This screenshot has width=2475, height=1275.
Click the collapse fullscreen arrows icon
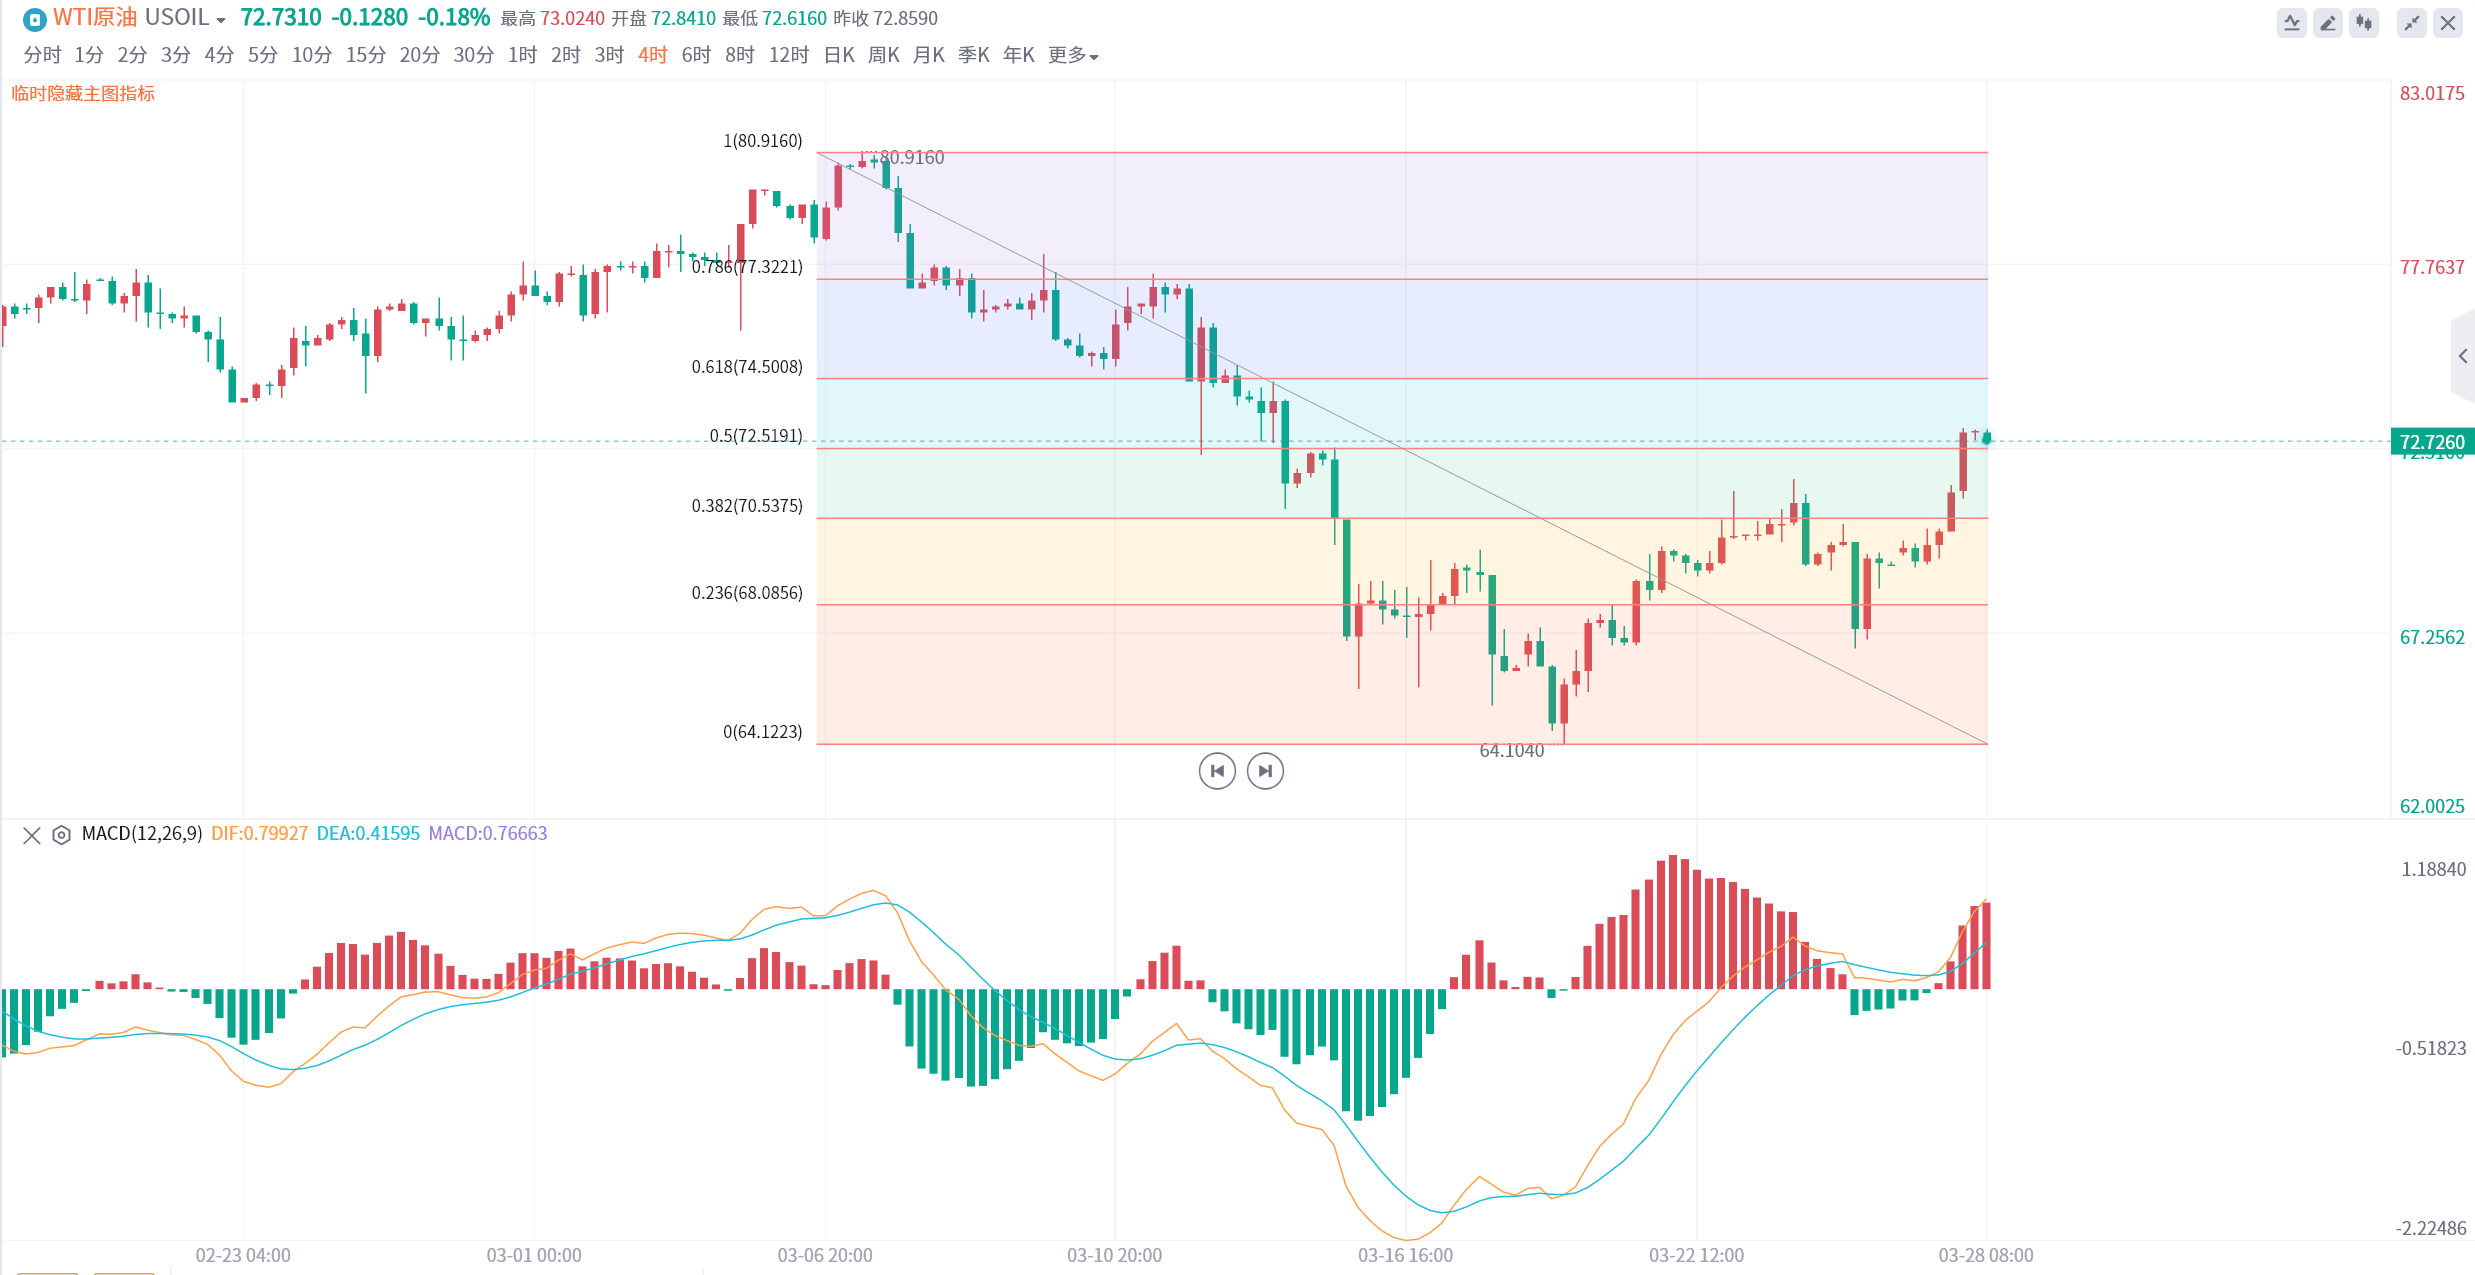tap(2412, 23)
